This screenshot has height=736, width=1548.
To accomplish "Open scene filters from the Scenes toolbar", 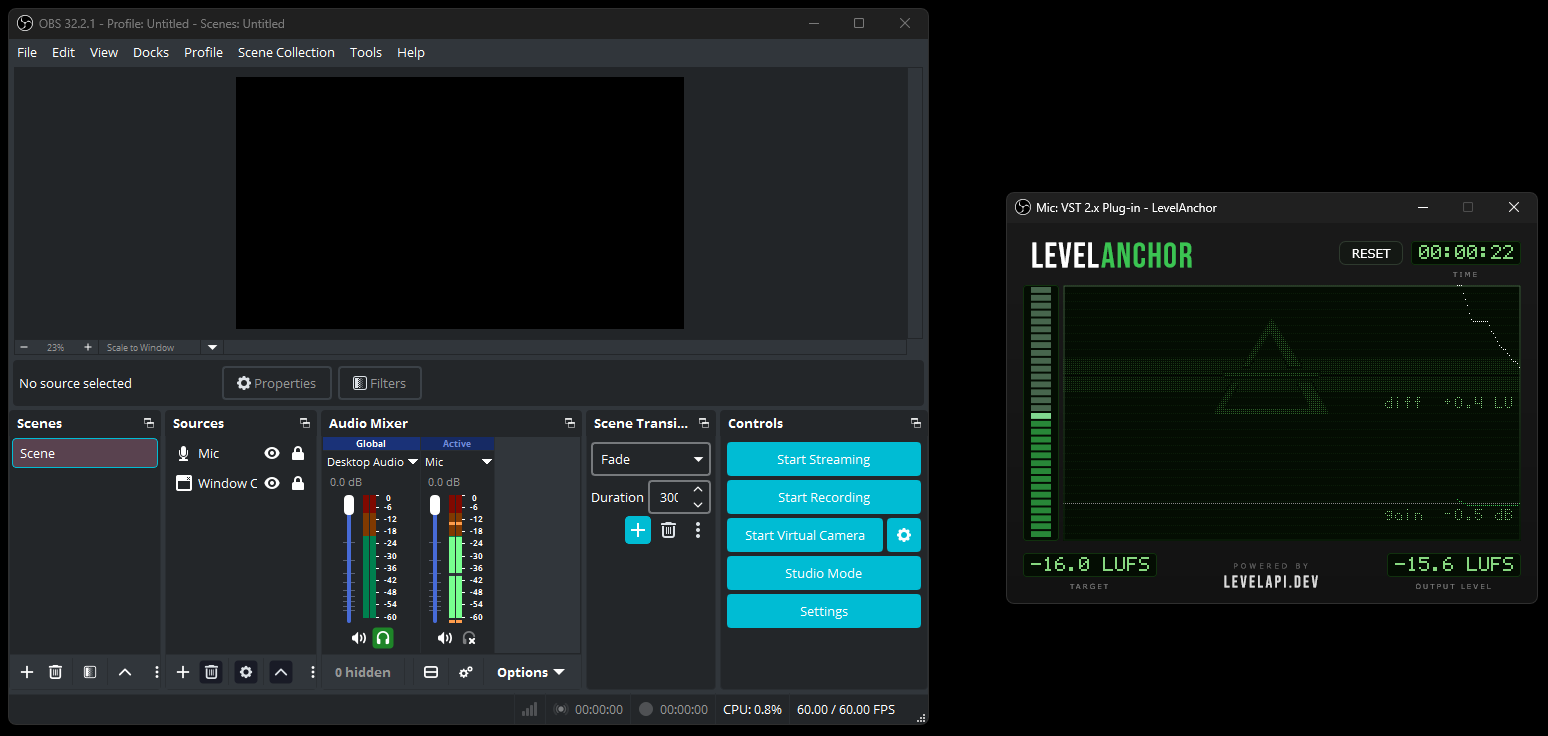I will click(90, 672).
